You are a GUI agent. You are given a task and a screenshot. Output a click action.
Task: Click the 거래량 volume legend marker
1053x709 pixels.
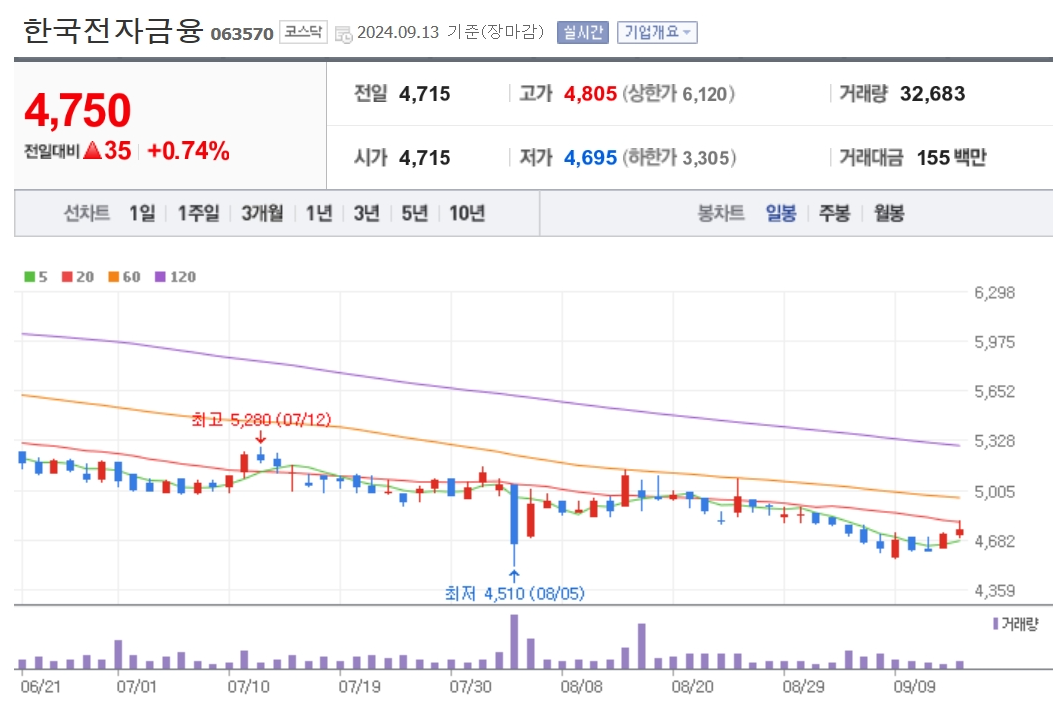tap(995, 624)
